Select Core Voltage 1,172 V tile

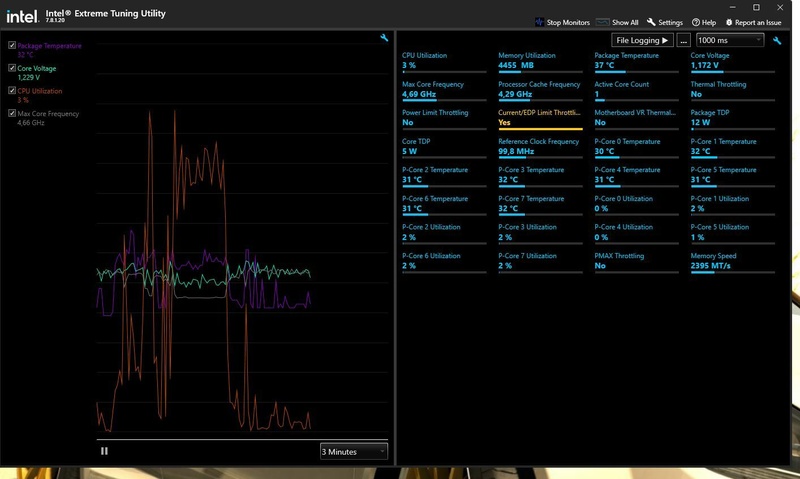[733, 62]
